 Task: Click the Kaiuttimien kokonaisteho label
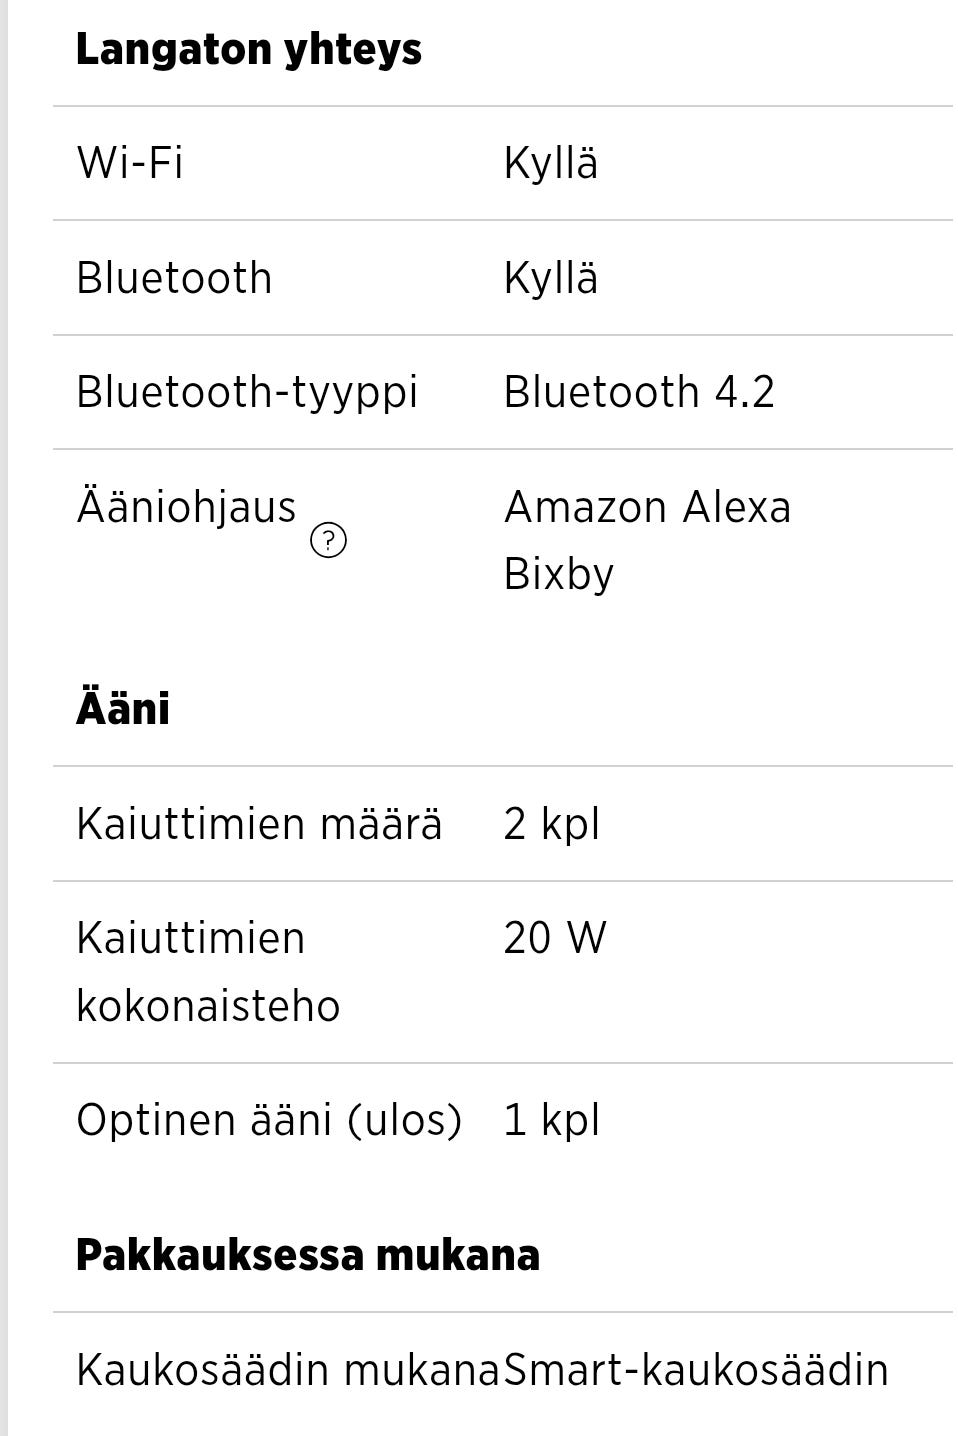[207, 972]
